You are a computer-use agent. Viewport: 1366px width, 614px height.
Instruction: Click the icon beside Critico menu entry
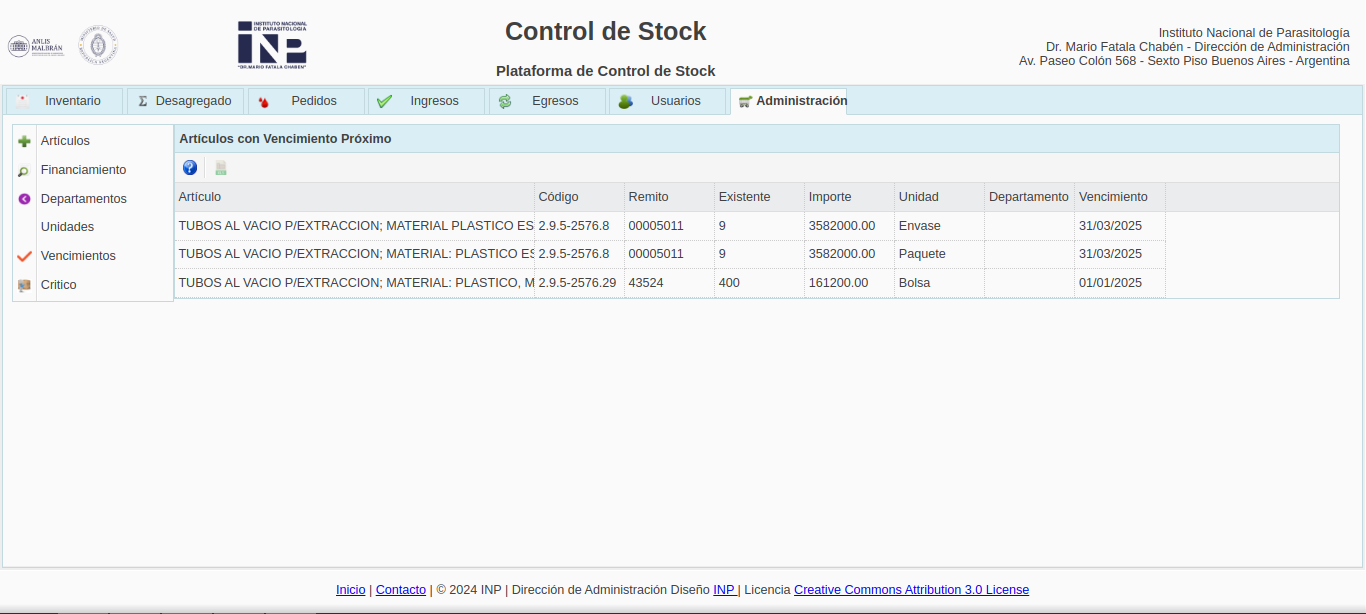point(25,285)
